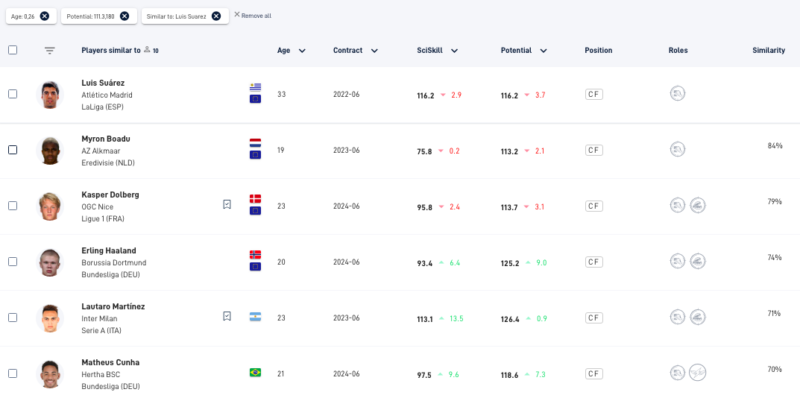The height and width of the screenshot is (401, 800).
Task: Remove the Potential 111.3,180 filter chip
Action: (124, 16)
